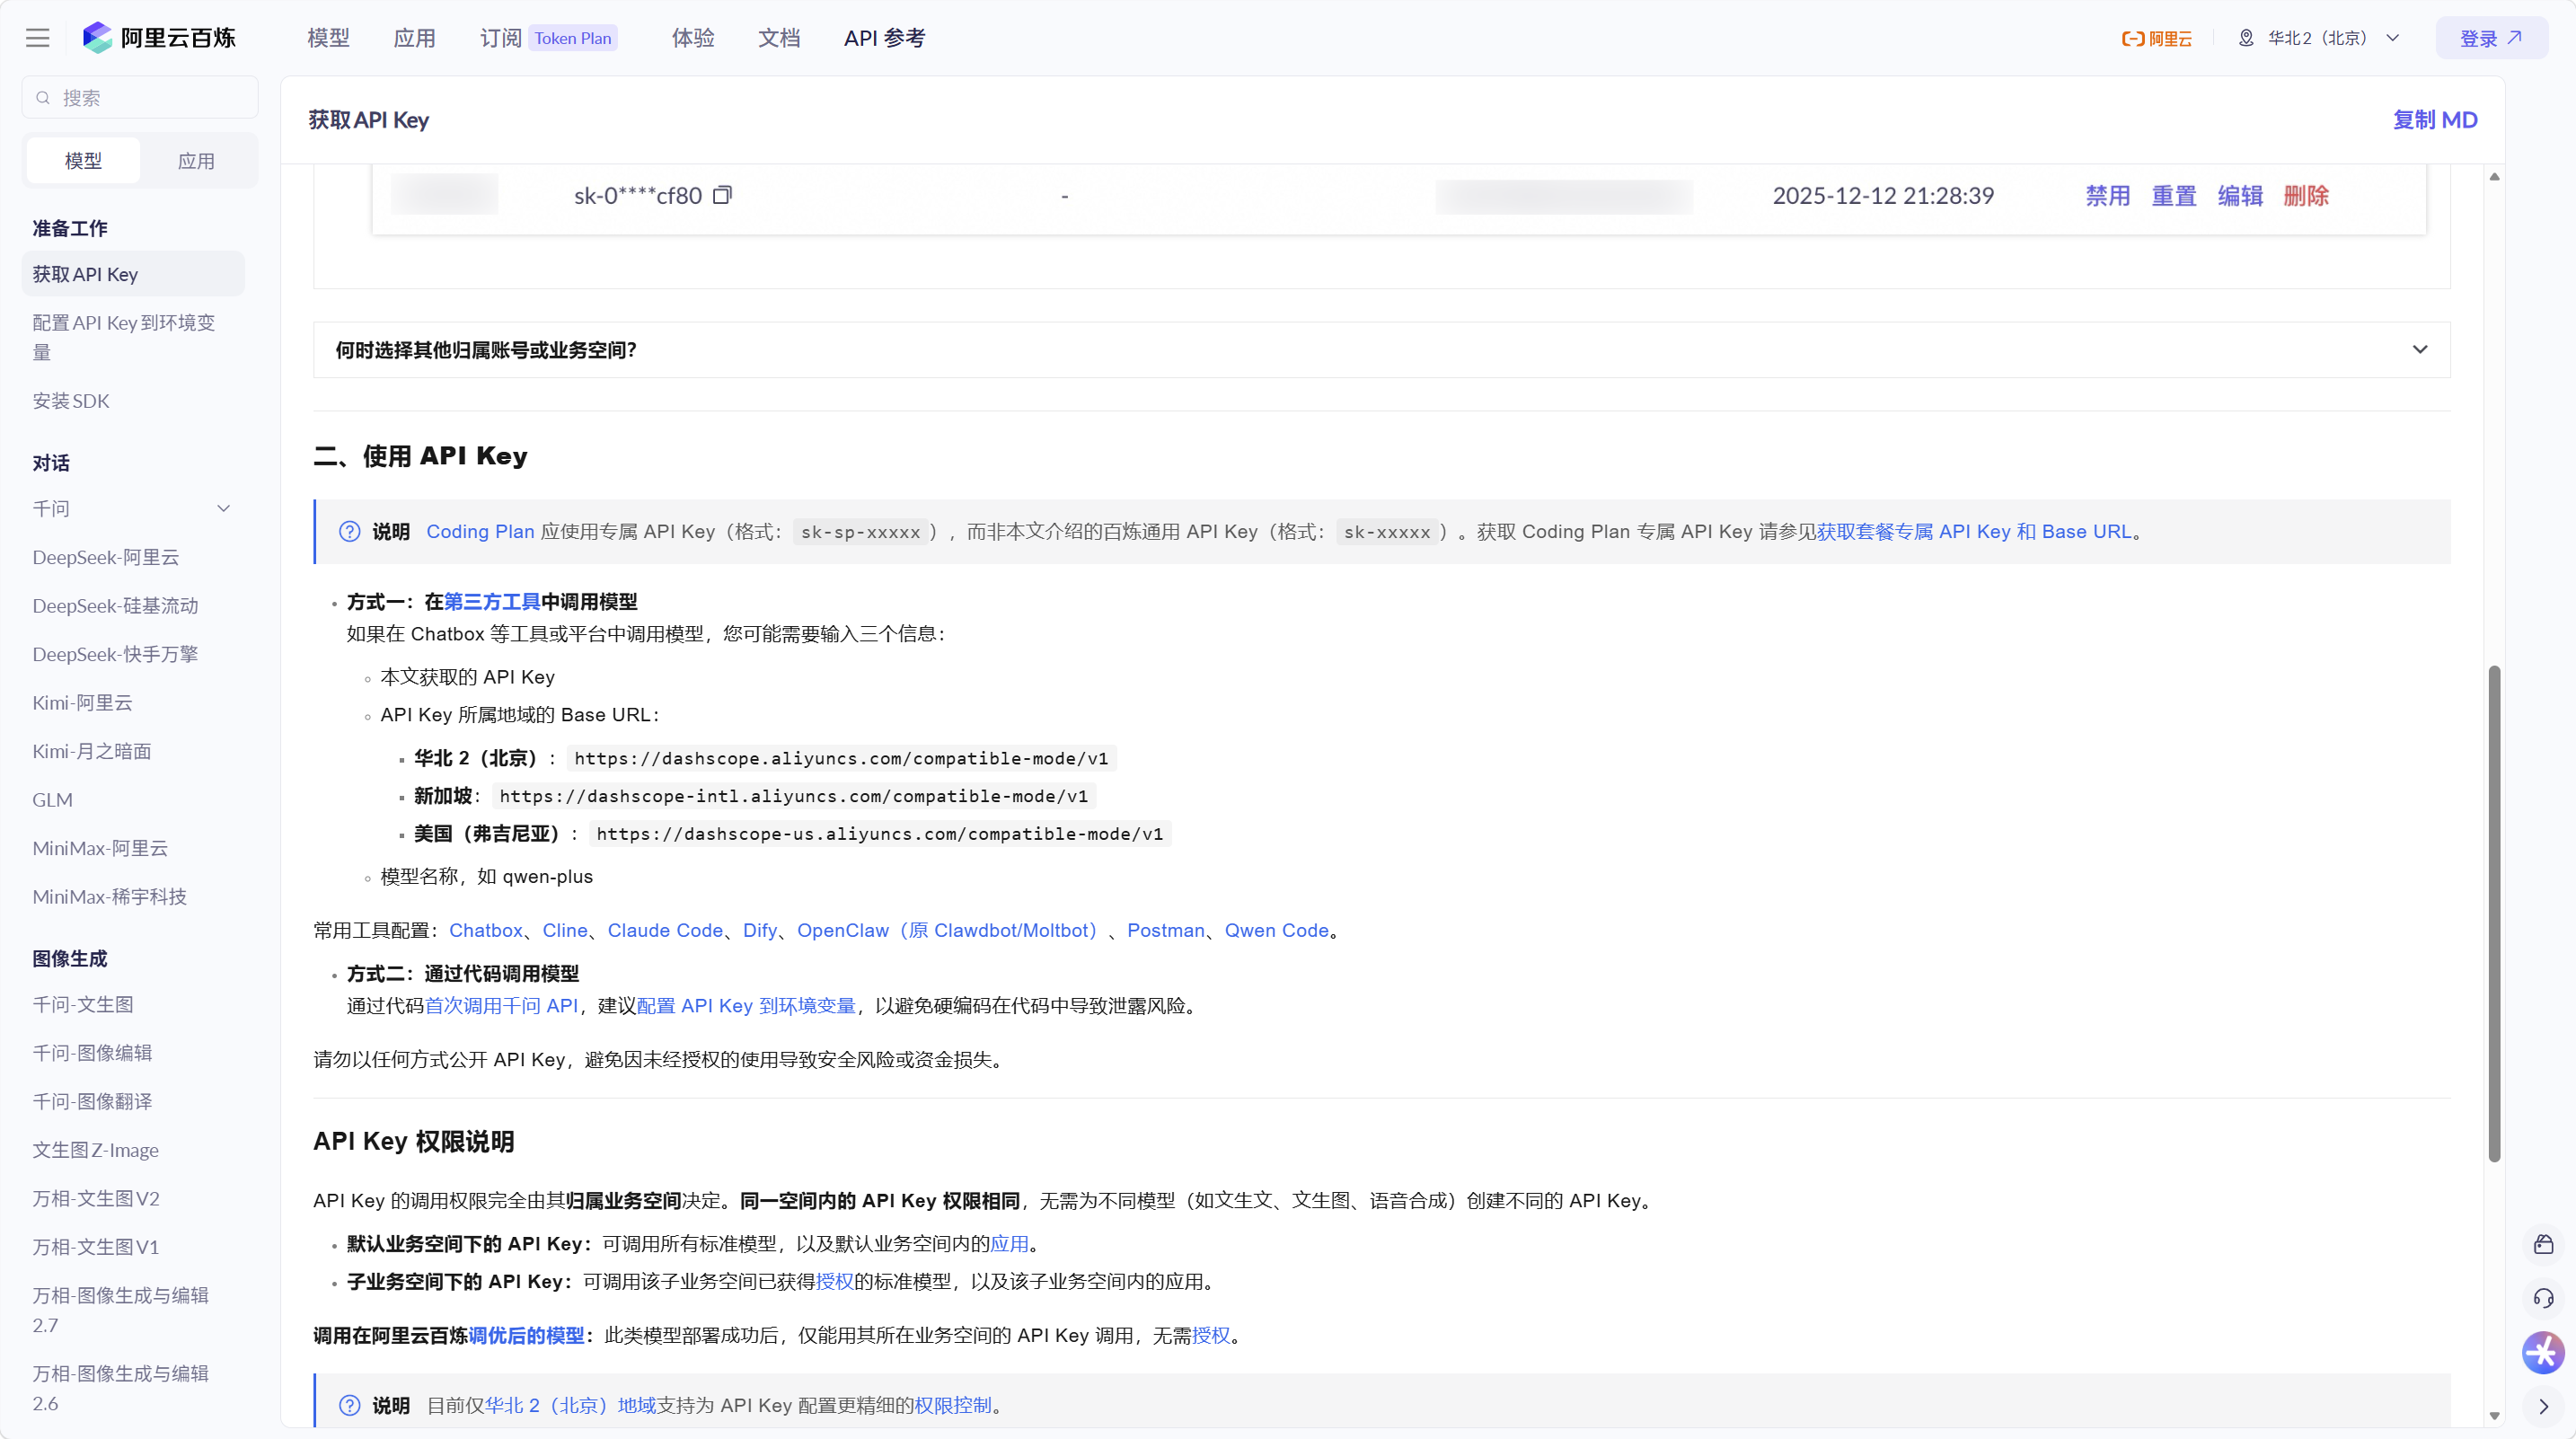2576x1439 pixels.
Task: Click the headset customer support icon
Action: tap(2543, 1299)
